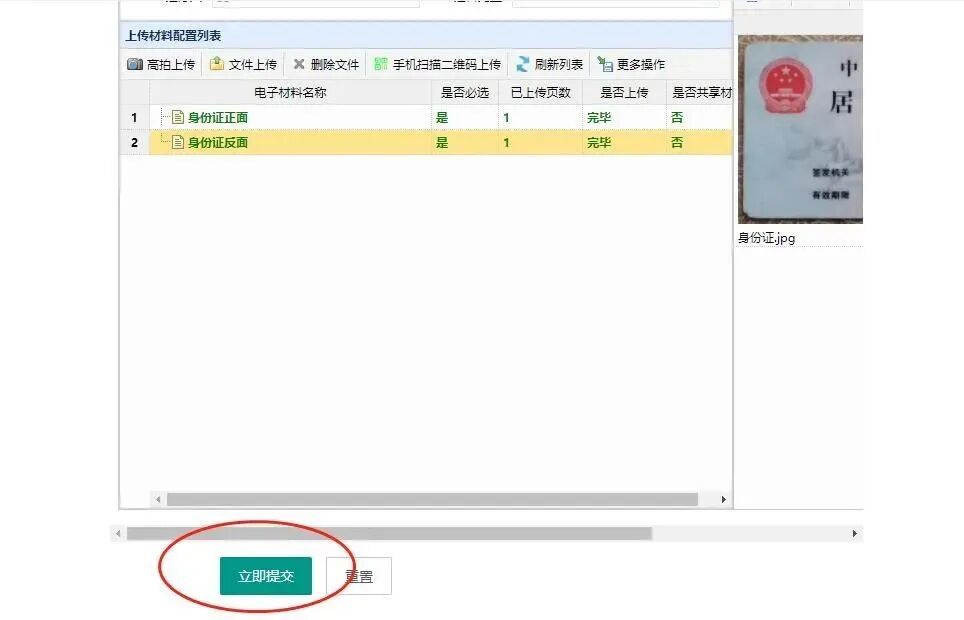Click the 重置 reset button
This screenshot has width=964, height=620.
click(359, 576)
